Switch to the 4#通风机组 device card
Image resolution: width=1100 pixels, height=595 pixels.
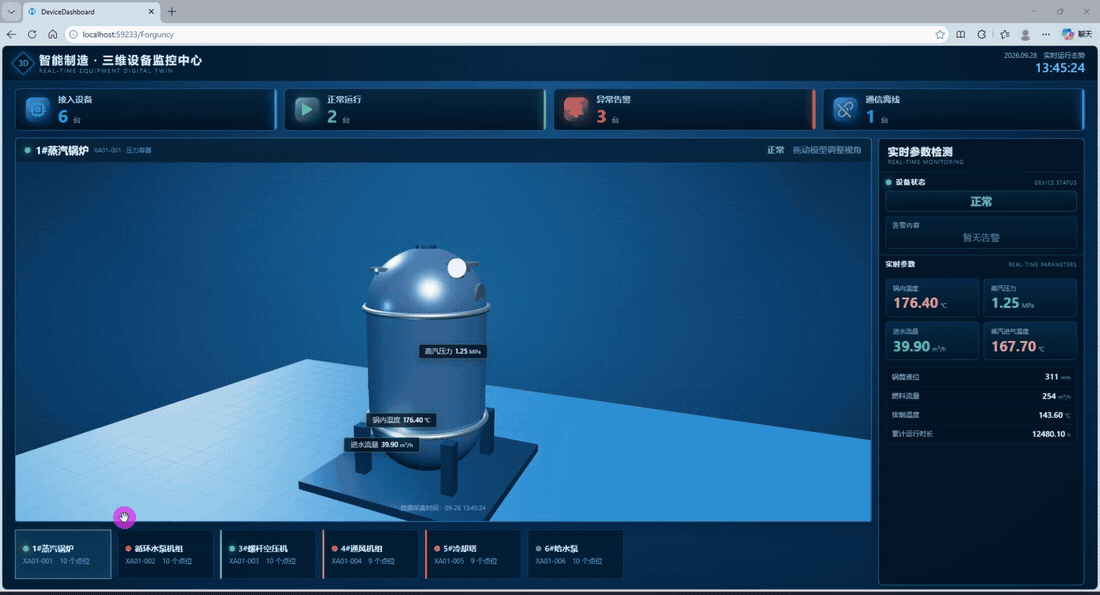[x=370, y=554]
